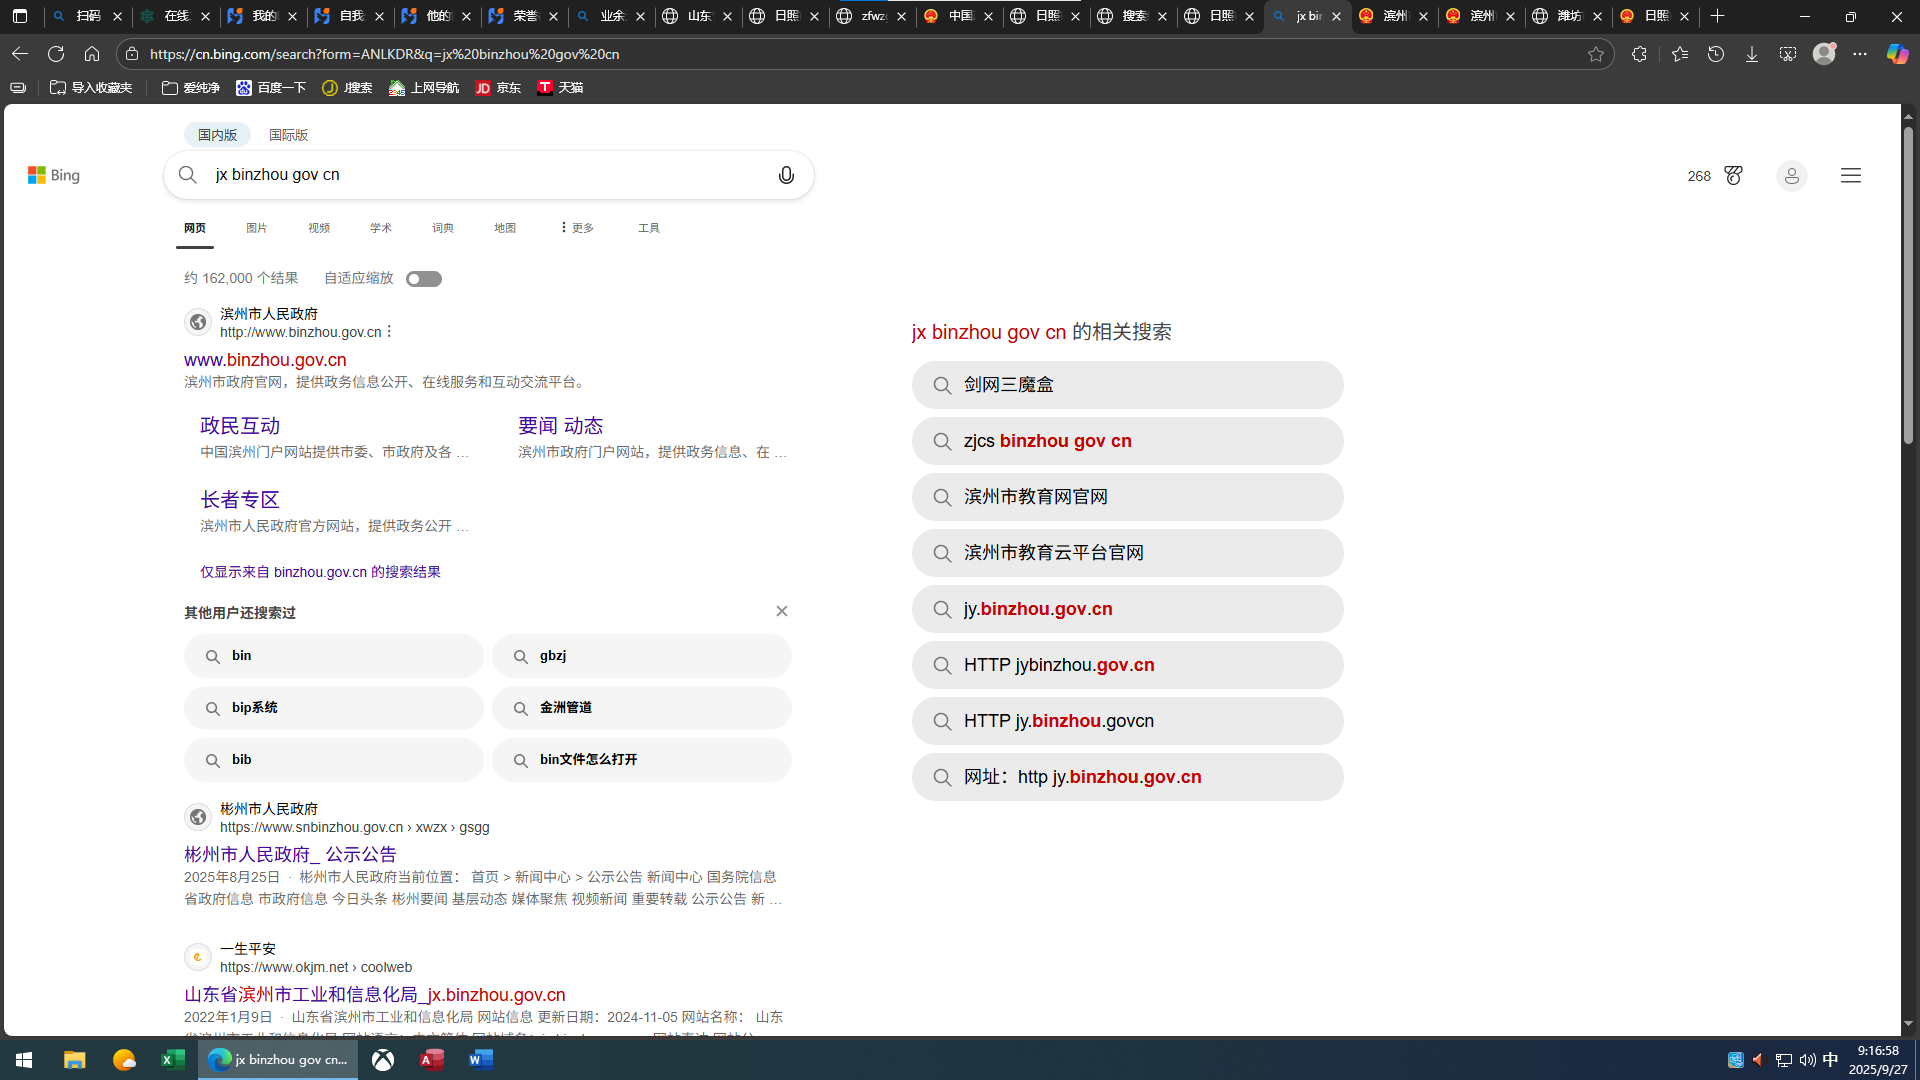Search suggestion bin文件怎么打开
This screenshot has height=1080, width=1920.
[642, 760]
